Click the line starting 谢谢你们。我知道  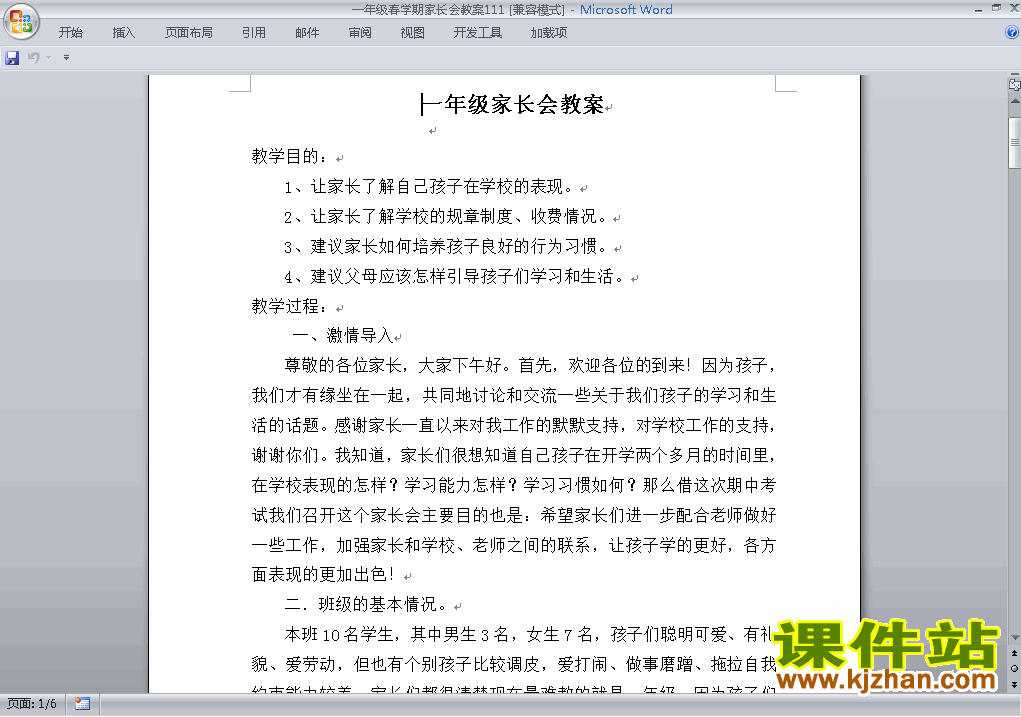[514, 456]
